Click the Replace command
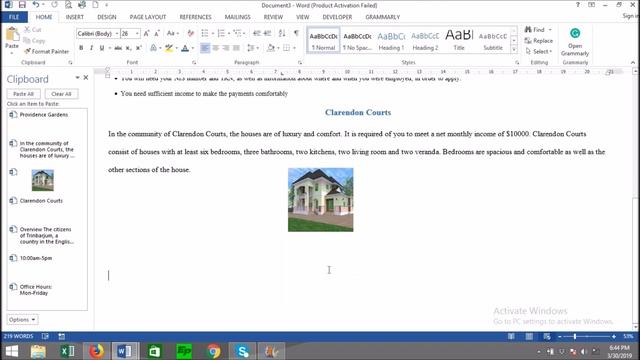 point(539,41)
